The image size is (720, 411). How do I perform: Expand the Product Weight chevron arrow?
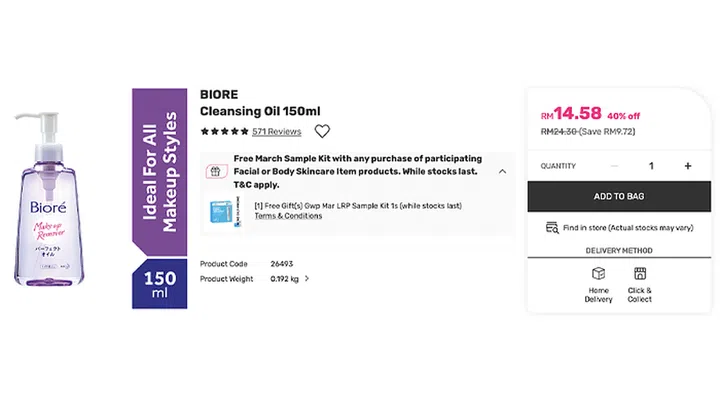coord(307,279)
